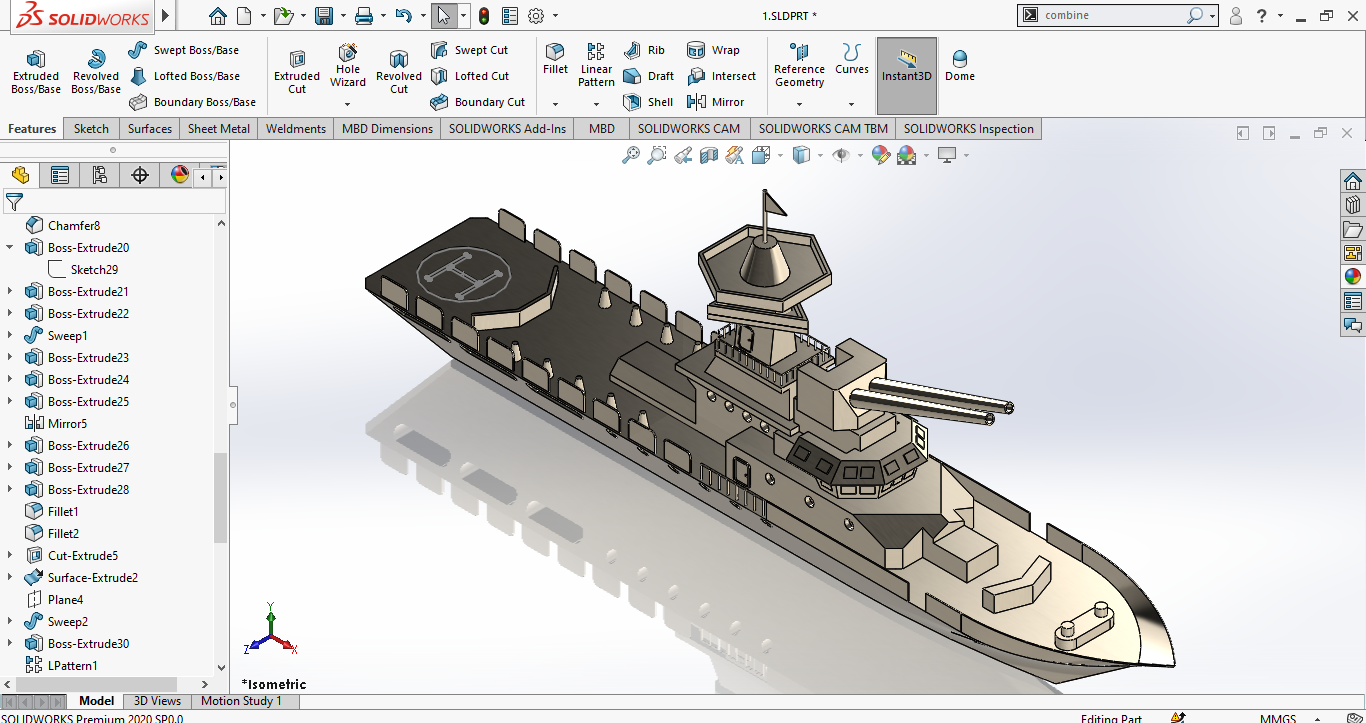Image resolution: width=1366 pixels, height=723 pixels.
Task: Open the Curves dropdown arrow
Action: click(x=851, y=104)
